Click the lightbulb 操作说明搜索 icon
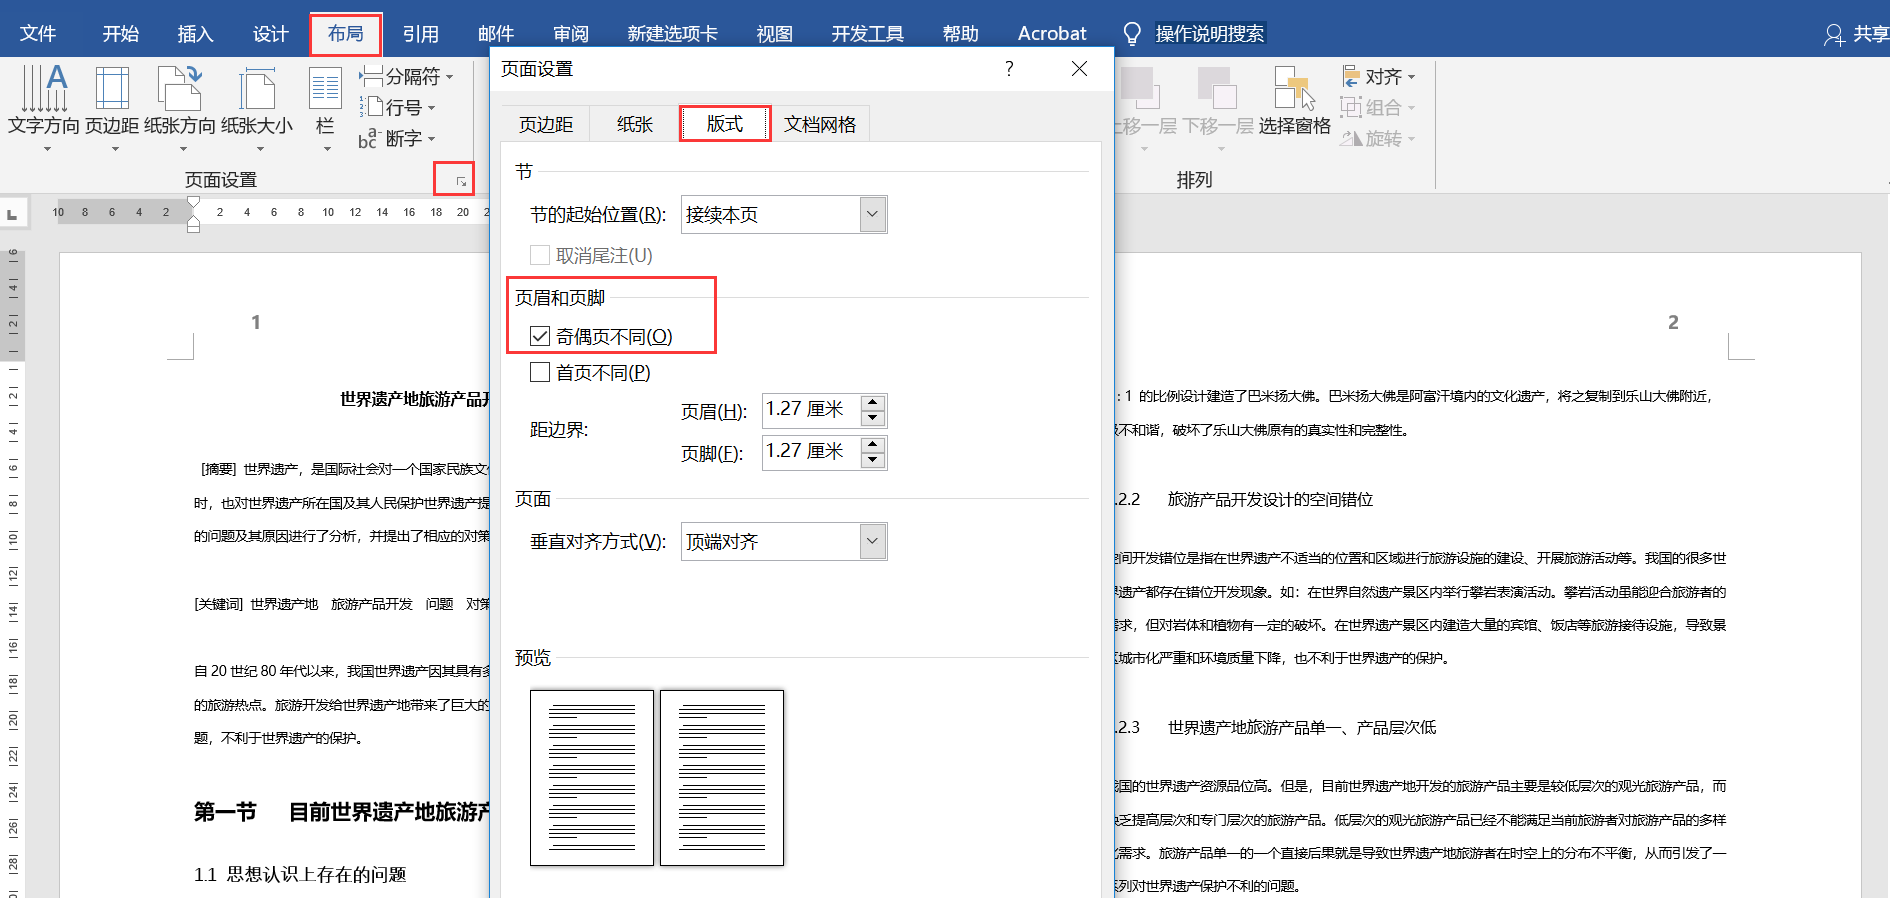The height and width of the screenshot is (898, 1890). tap(1132, 34)
